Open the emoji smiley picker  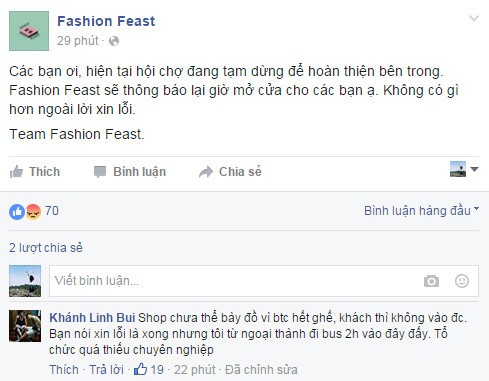(x=462, y=281)
